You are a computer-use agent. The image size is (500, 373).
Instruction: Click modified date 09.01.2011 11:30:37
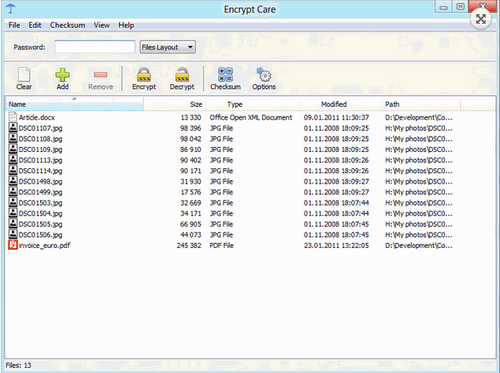pyautogui.click(x=336, y=117)
